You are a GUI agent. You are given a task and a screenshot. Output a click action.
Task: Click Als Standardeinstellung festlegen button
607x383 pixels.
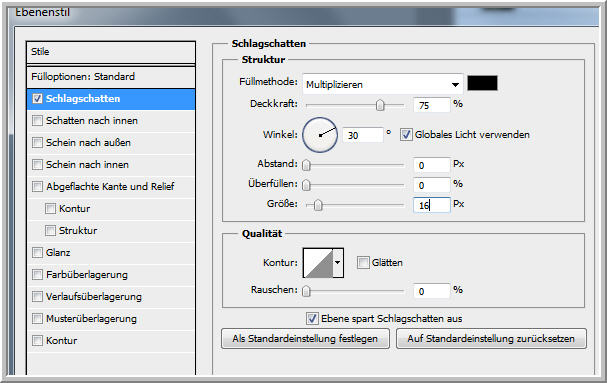point(305,339)
